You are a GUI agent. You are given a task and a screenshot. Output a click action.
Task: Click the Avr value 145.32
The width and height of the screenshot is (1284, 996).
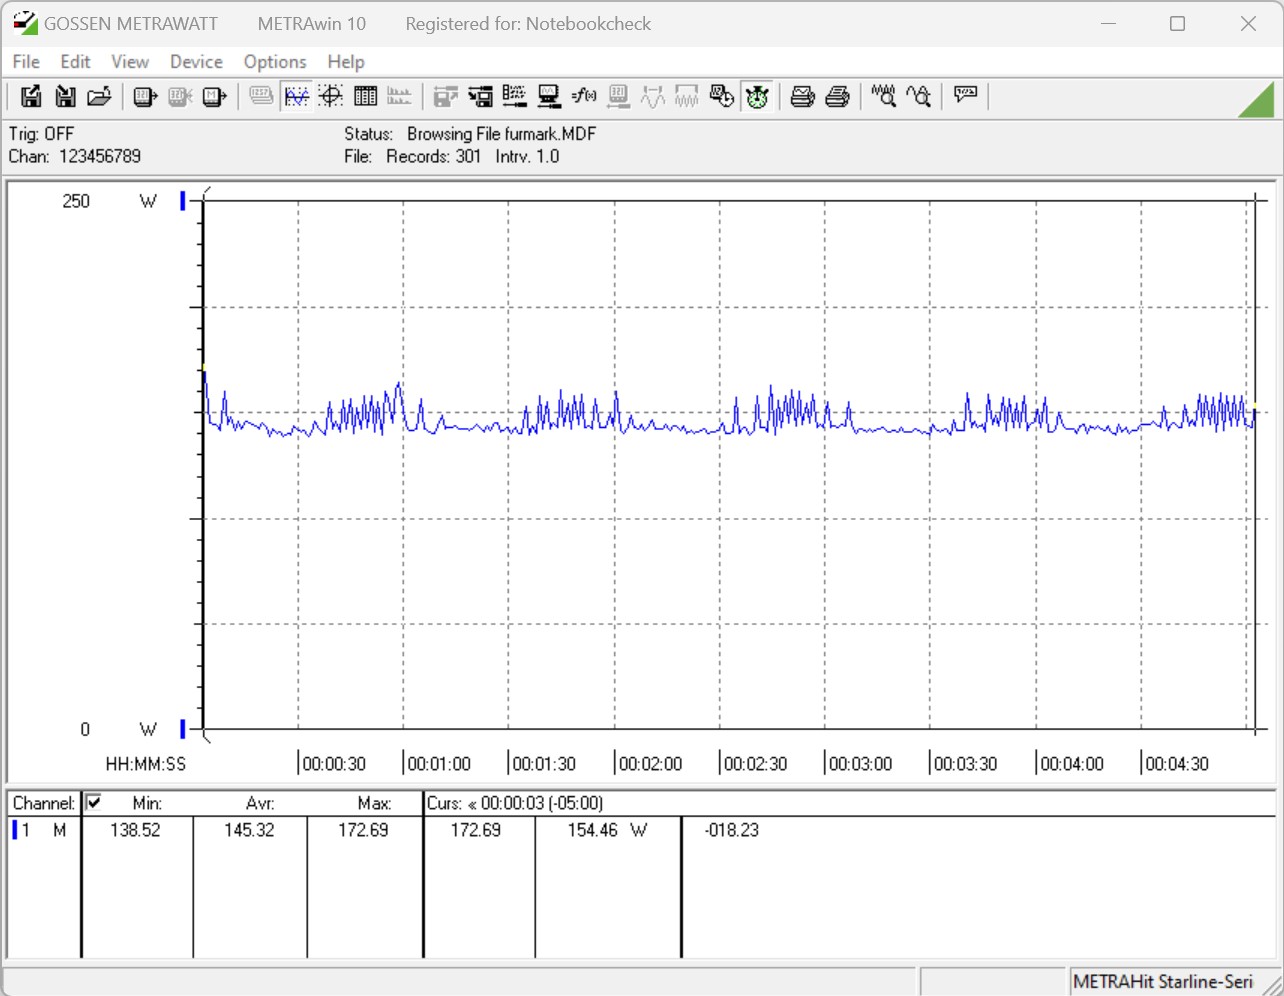tap(249, 830)
